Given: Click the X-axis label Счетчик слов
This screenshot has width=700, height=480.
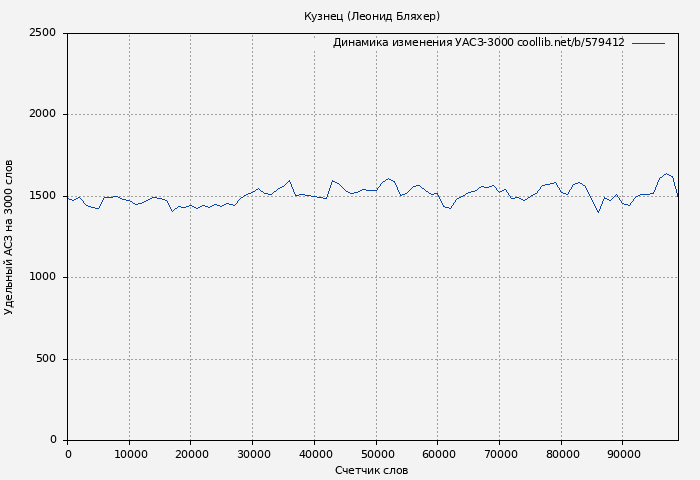Looking at the screenshot, I should [x=372, y=470].
